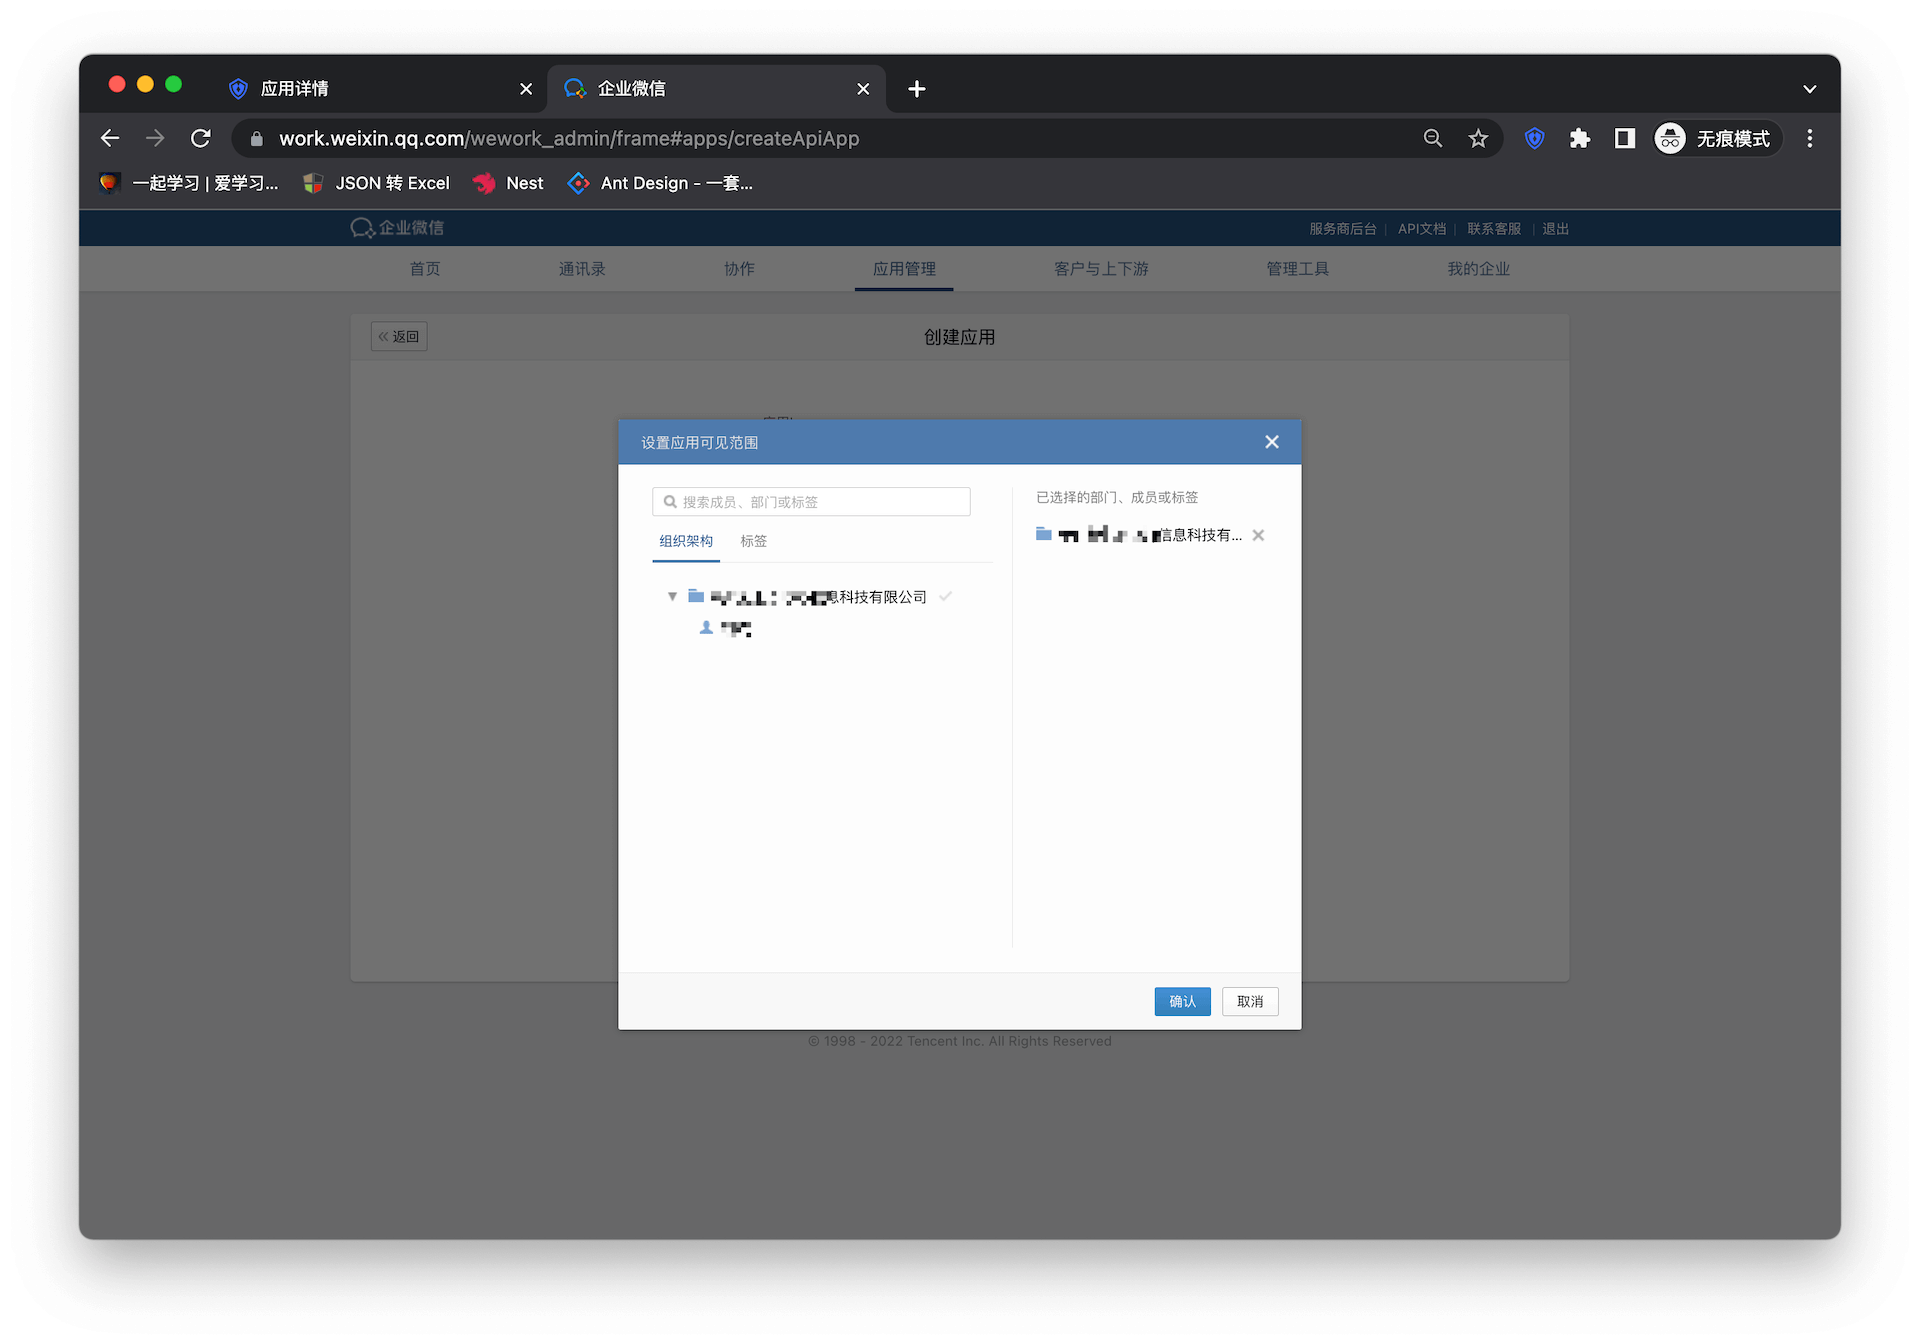The image size is (1920, 1344).
Task: Toggle the checkmark next to company department
Action: click(945, 597)
